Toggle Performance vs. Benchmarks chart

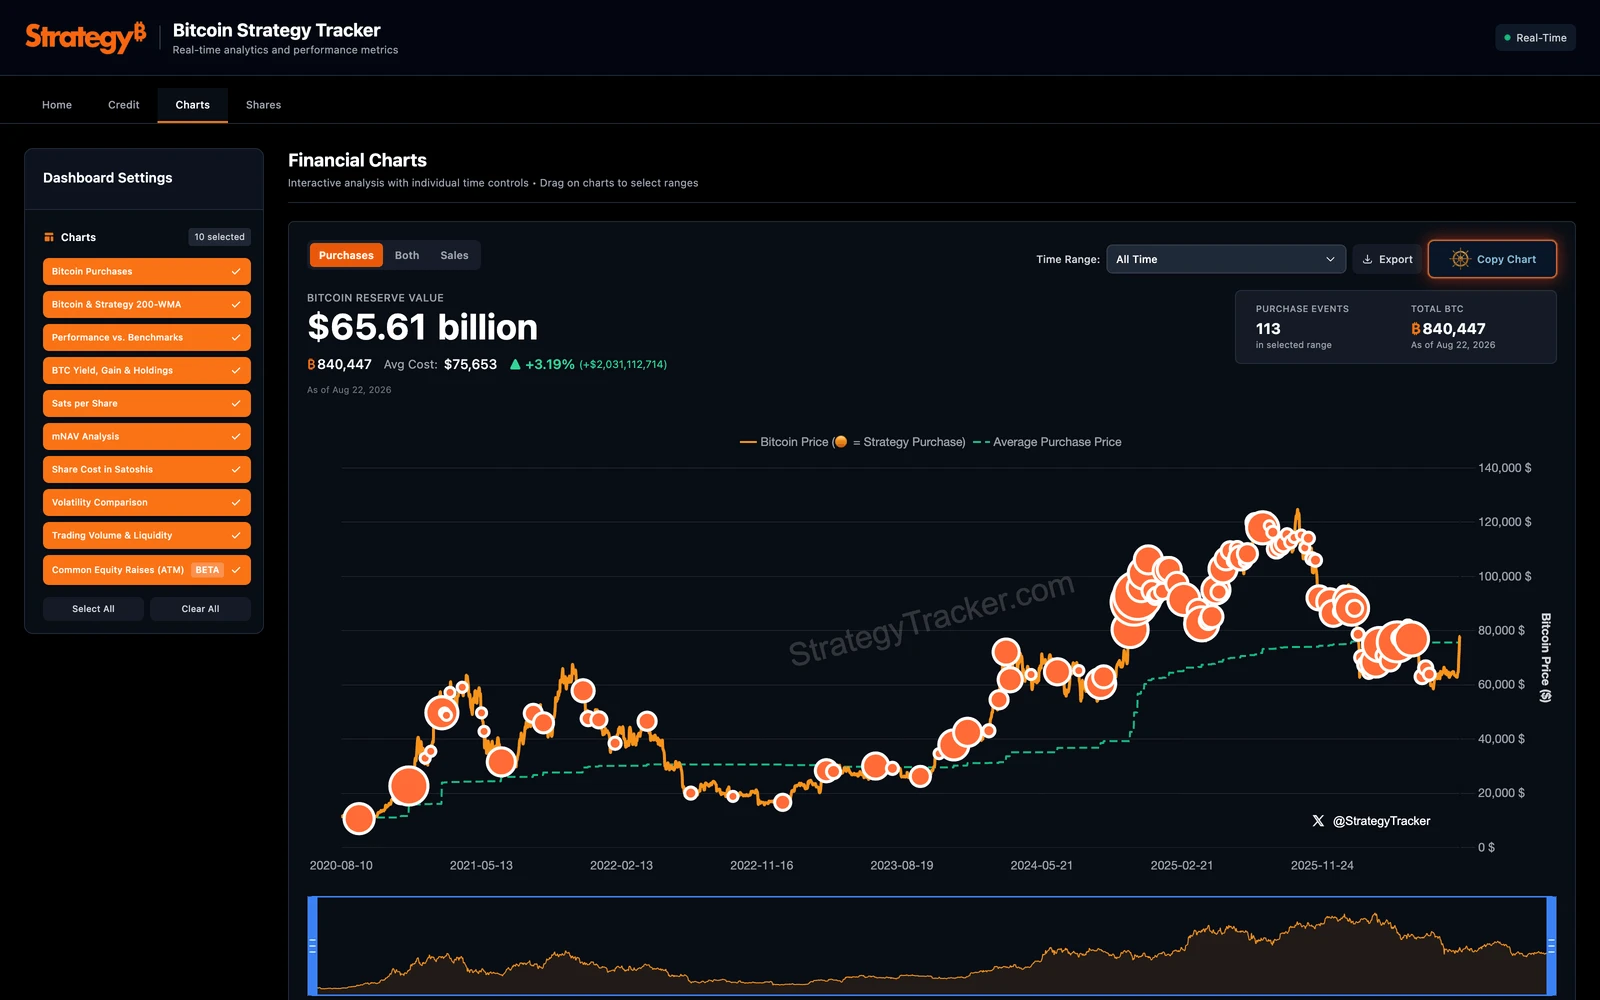pyautogui.click(x=147, y=338)
